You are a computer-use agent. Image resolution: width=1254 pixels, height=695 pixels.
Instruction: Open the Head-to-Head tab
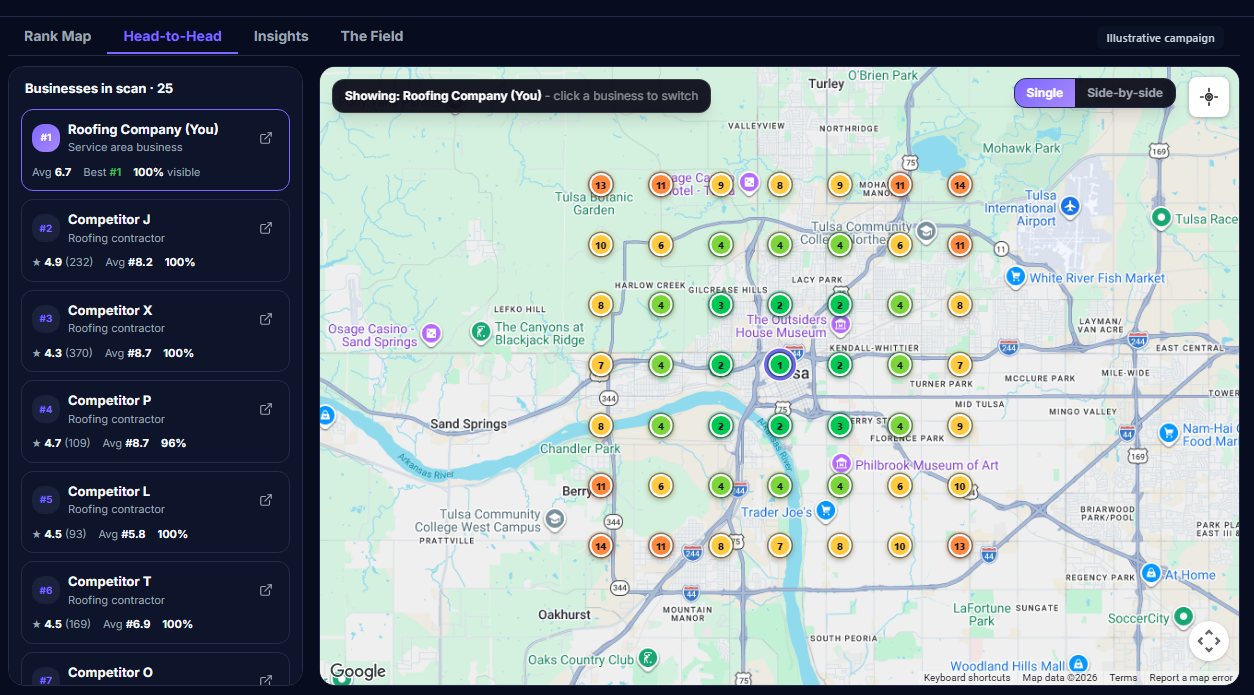(x=172, y=36)
